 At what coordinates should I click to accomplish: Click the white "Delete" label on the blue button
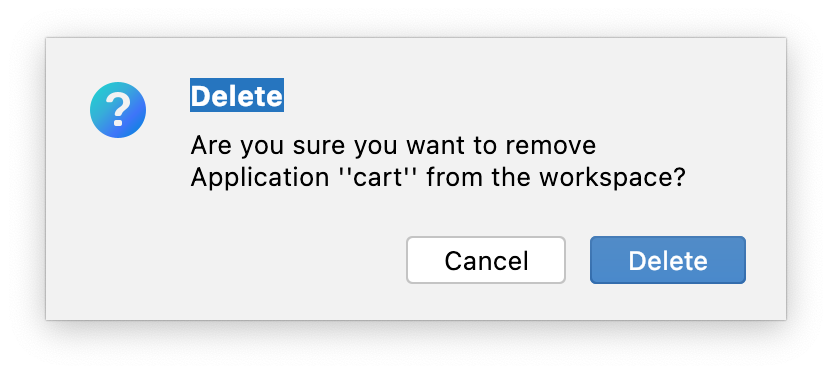click(668, 260)
